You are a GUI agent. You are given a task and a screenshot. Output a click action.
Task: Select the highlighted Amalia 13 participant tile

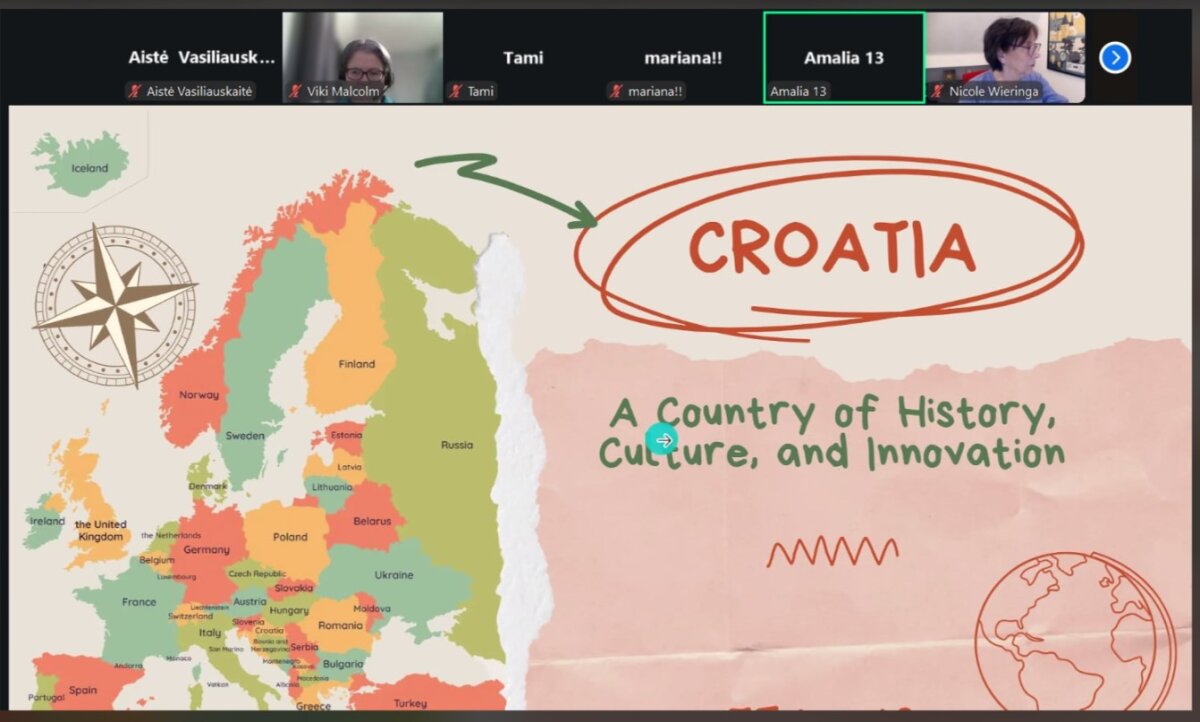(843, 57)
